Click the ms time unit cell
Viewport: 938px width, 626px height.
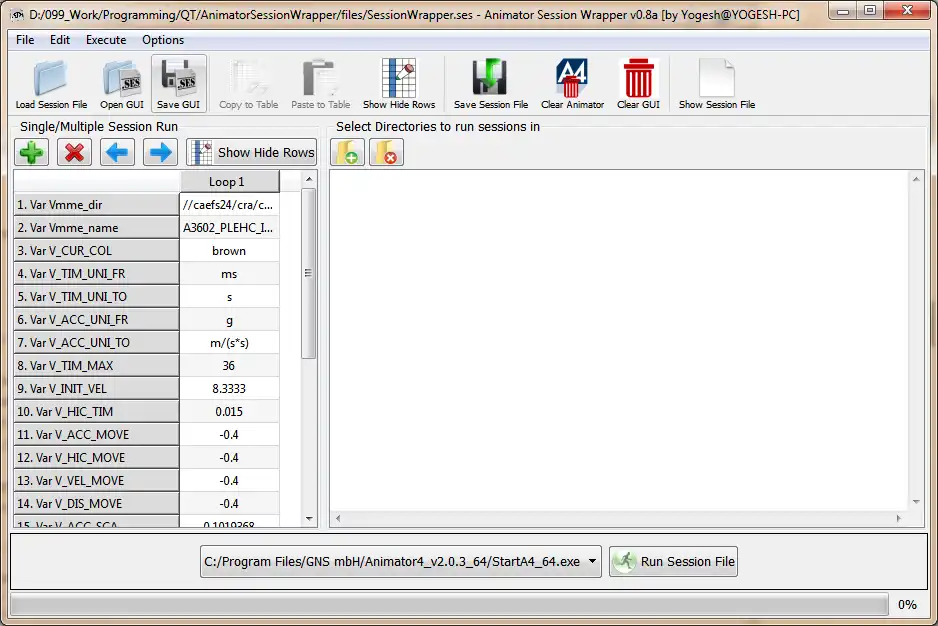(229, 274)
